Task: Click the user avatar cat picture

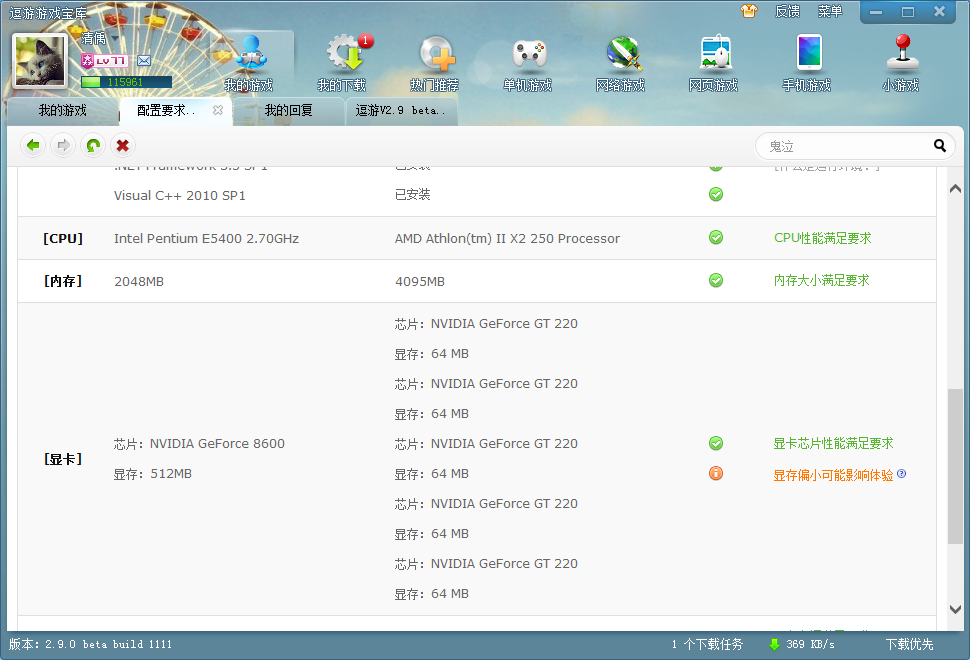Action: pyautogui.click(x=40, y=61)
